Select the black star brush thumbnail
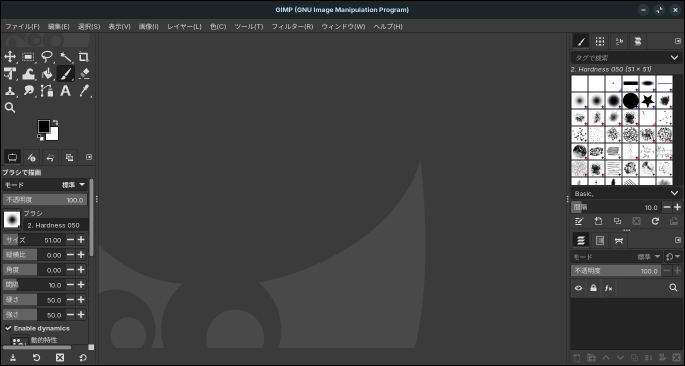This screenshot has height=366, width=685. point(647,101)
